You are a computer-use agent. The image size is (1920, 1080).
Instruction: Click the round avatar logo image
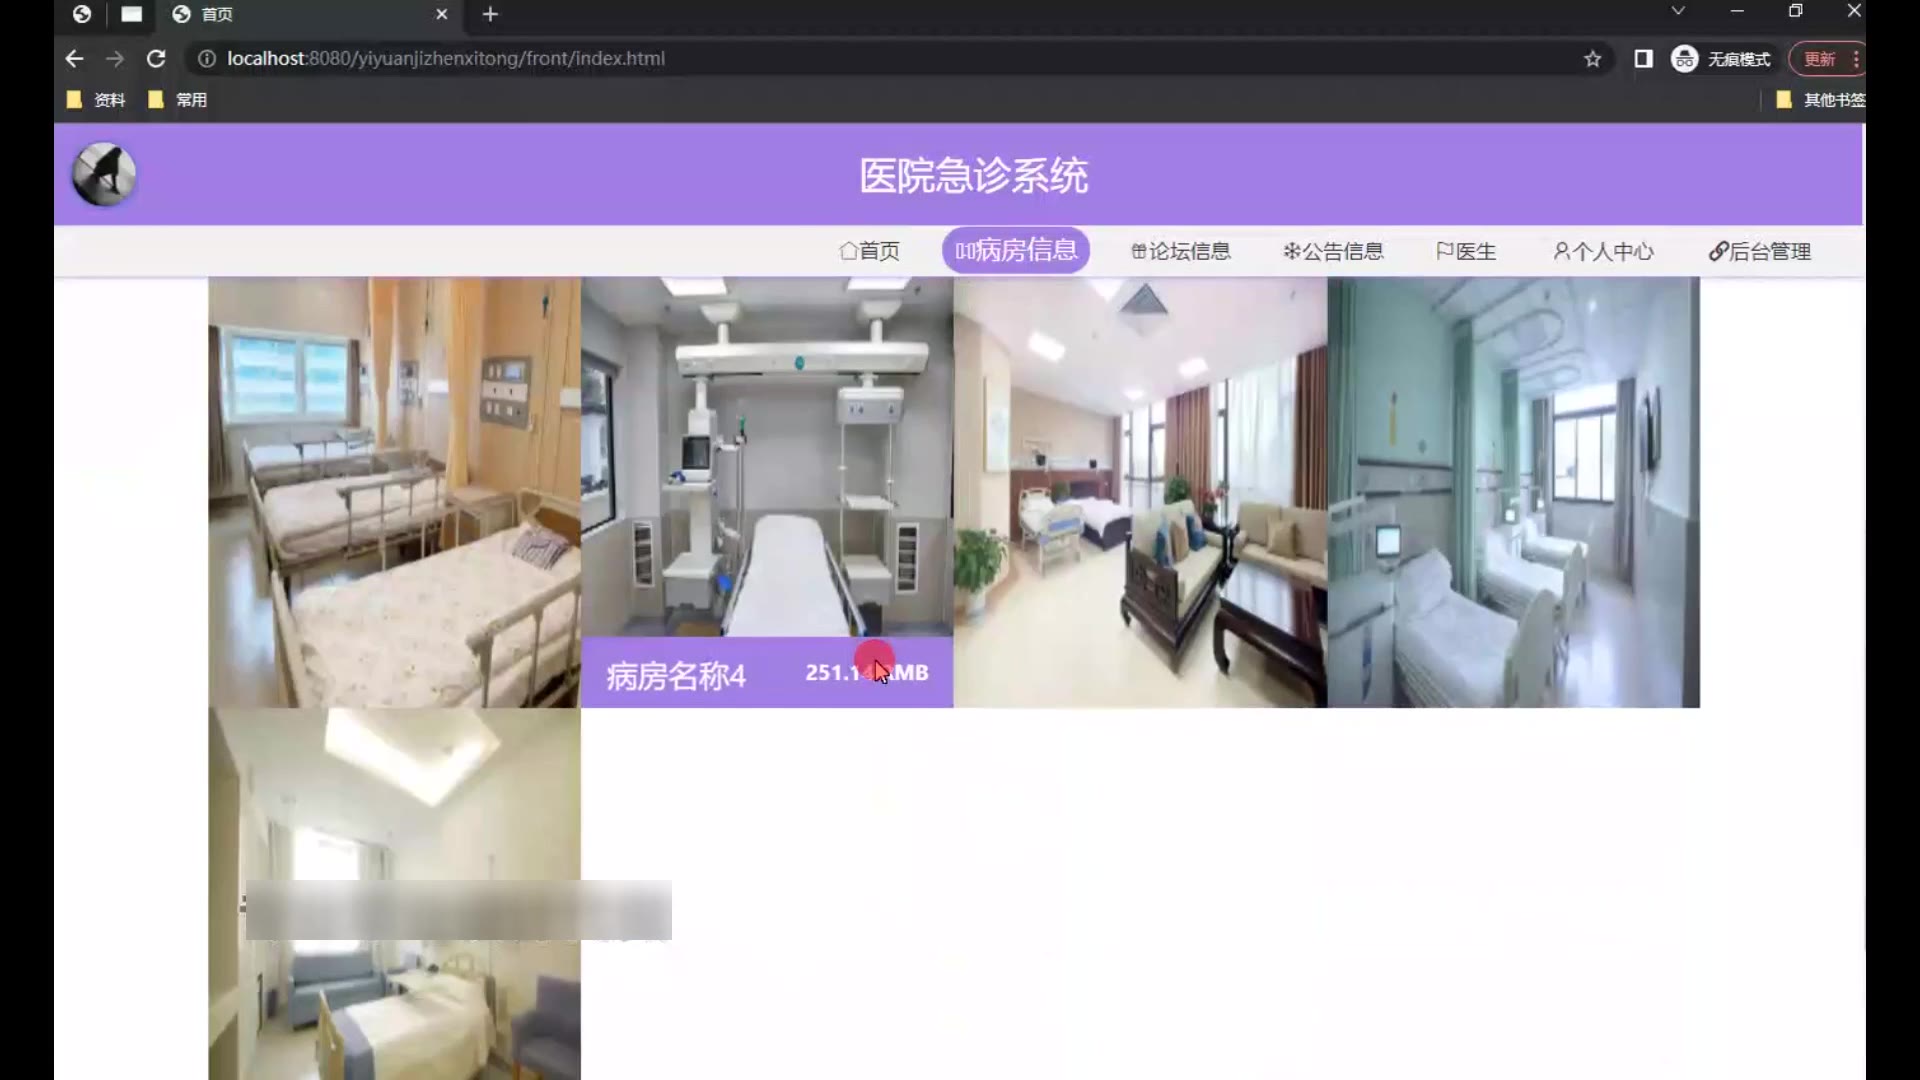pyautogui.click(x=104, y=174)
